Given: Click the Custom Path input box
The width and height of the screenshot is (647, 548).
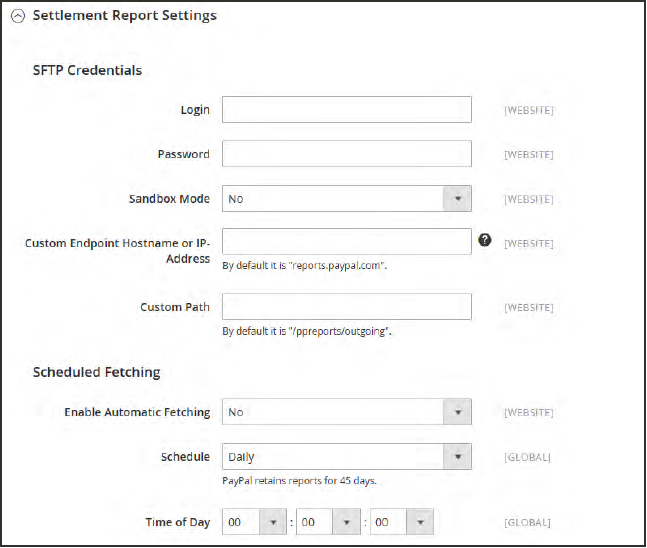Looking at the screenshot, I should (346, 306).
